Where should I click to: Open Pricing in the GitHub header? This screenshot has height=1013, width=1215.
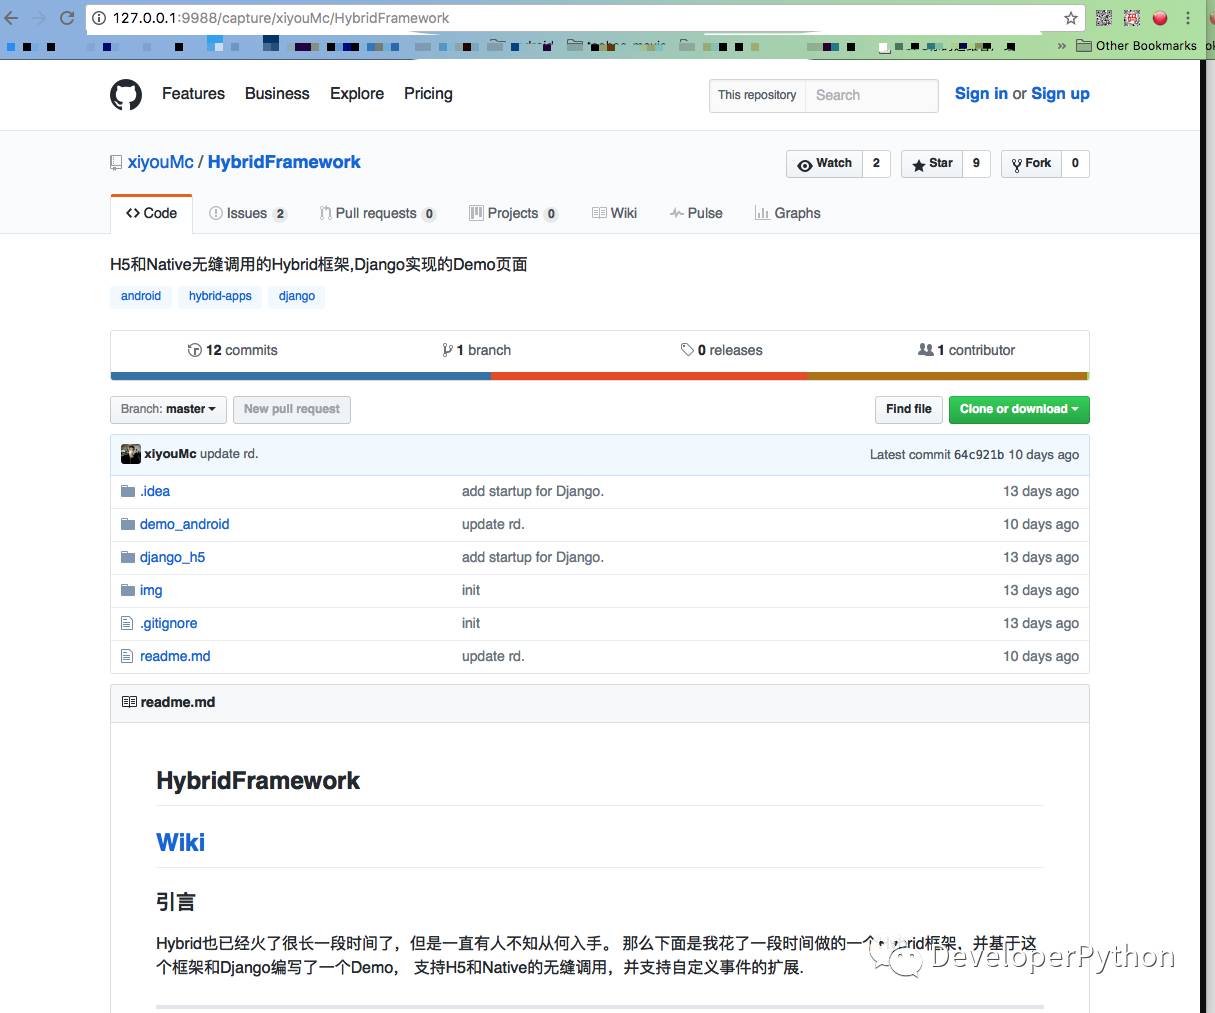(x=428, y=94)
